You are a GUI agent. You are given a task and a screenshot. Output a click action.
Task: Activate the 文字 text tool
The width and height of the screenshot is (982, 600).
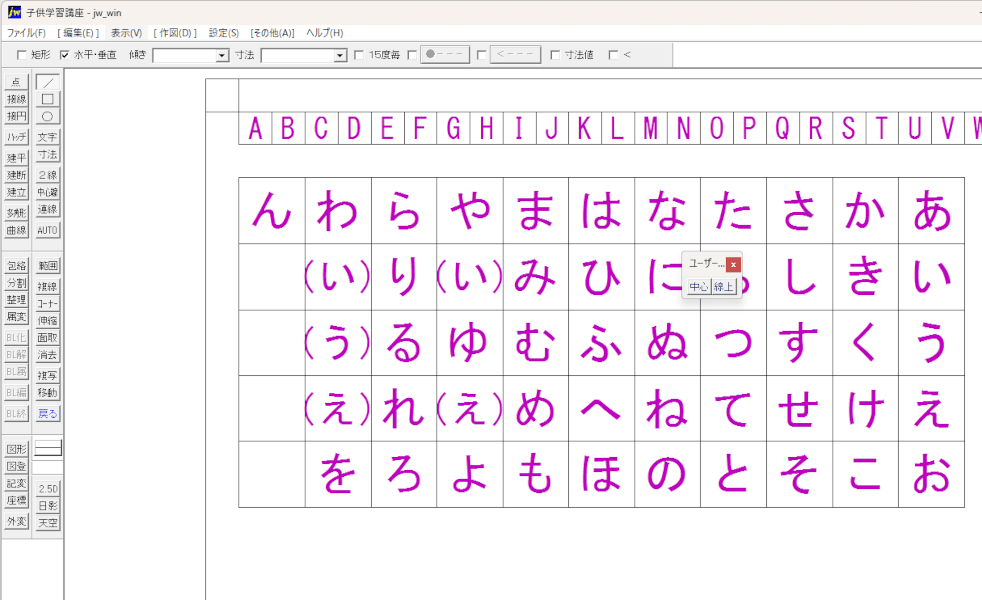pyautogui.click(x=48, y=137)
